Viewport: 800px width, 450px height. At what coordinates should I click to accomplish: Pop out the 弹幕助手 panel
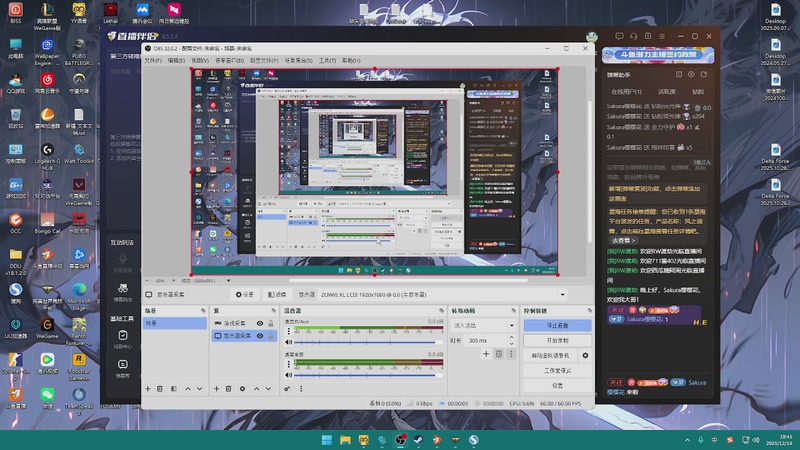point(704,74)
